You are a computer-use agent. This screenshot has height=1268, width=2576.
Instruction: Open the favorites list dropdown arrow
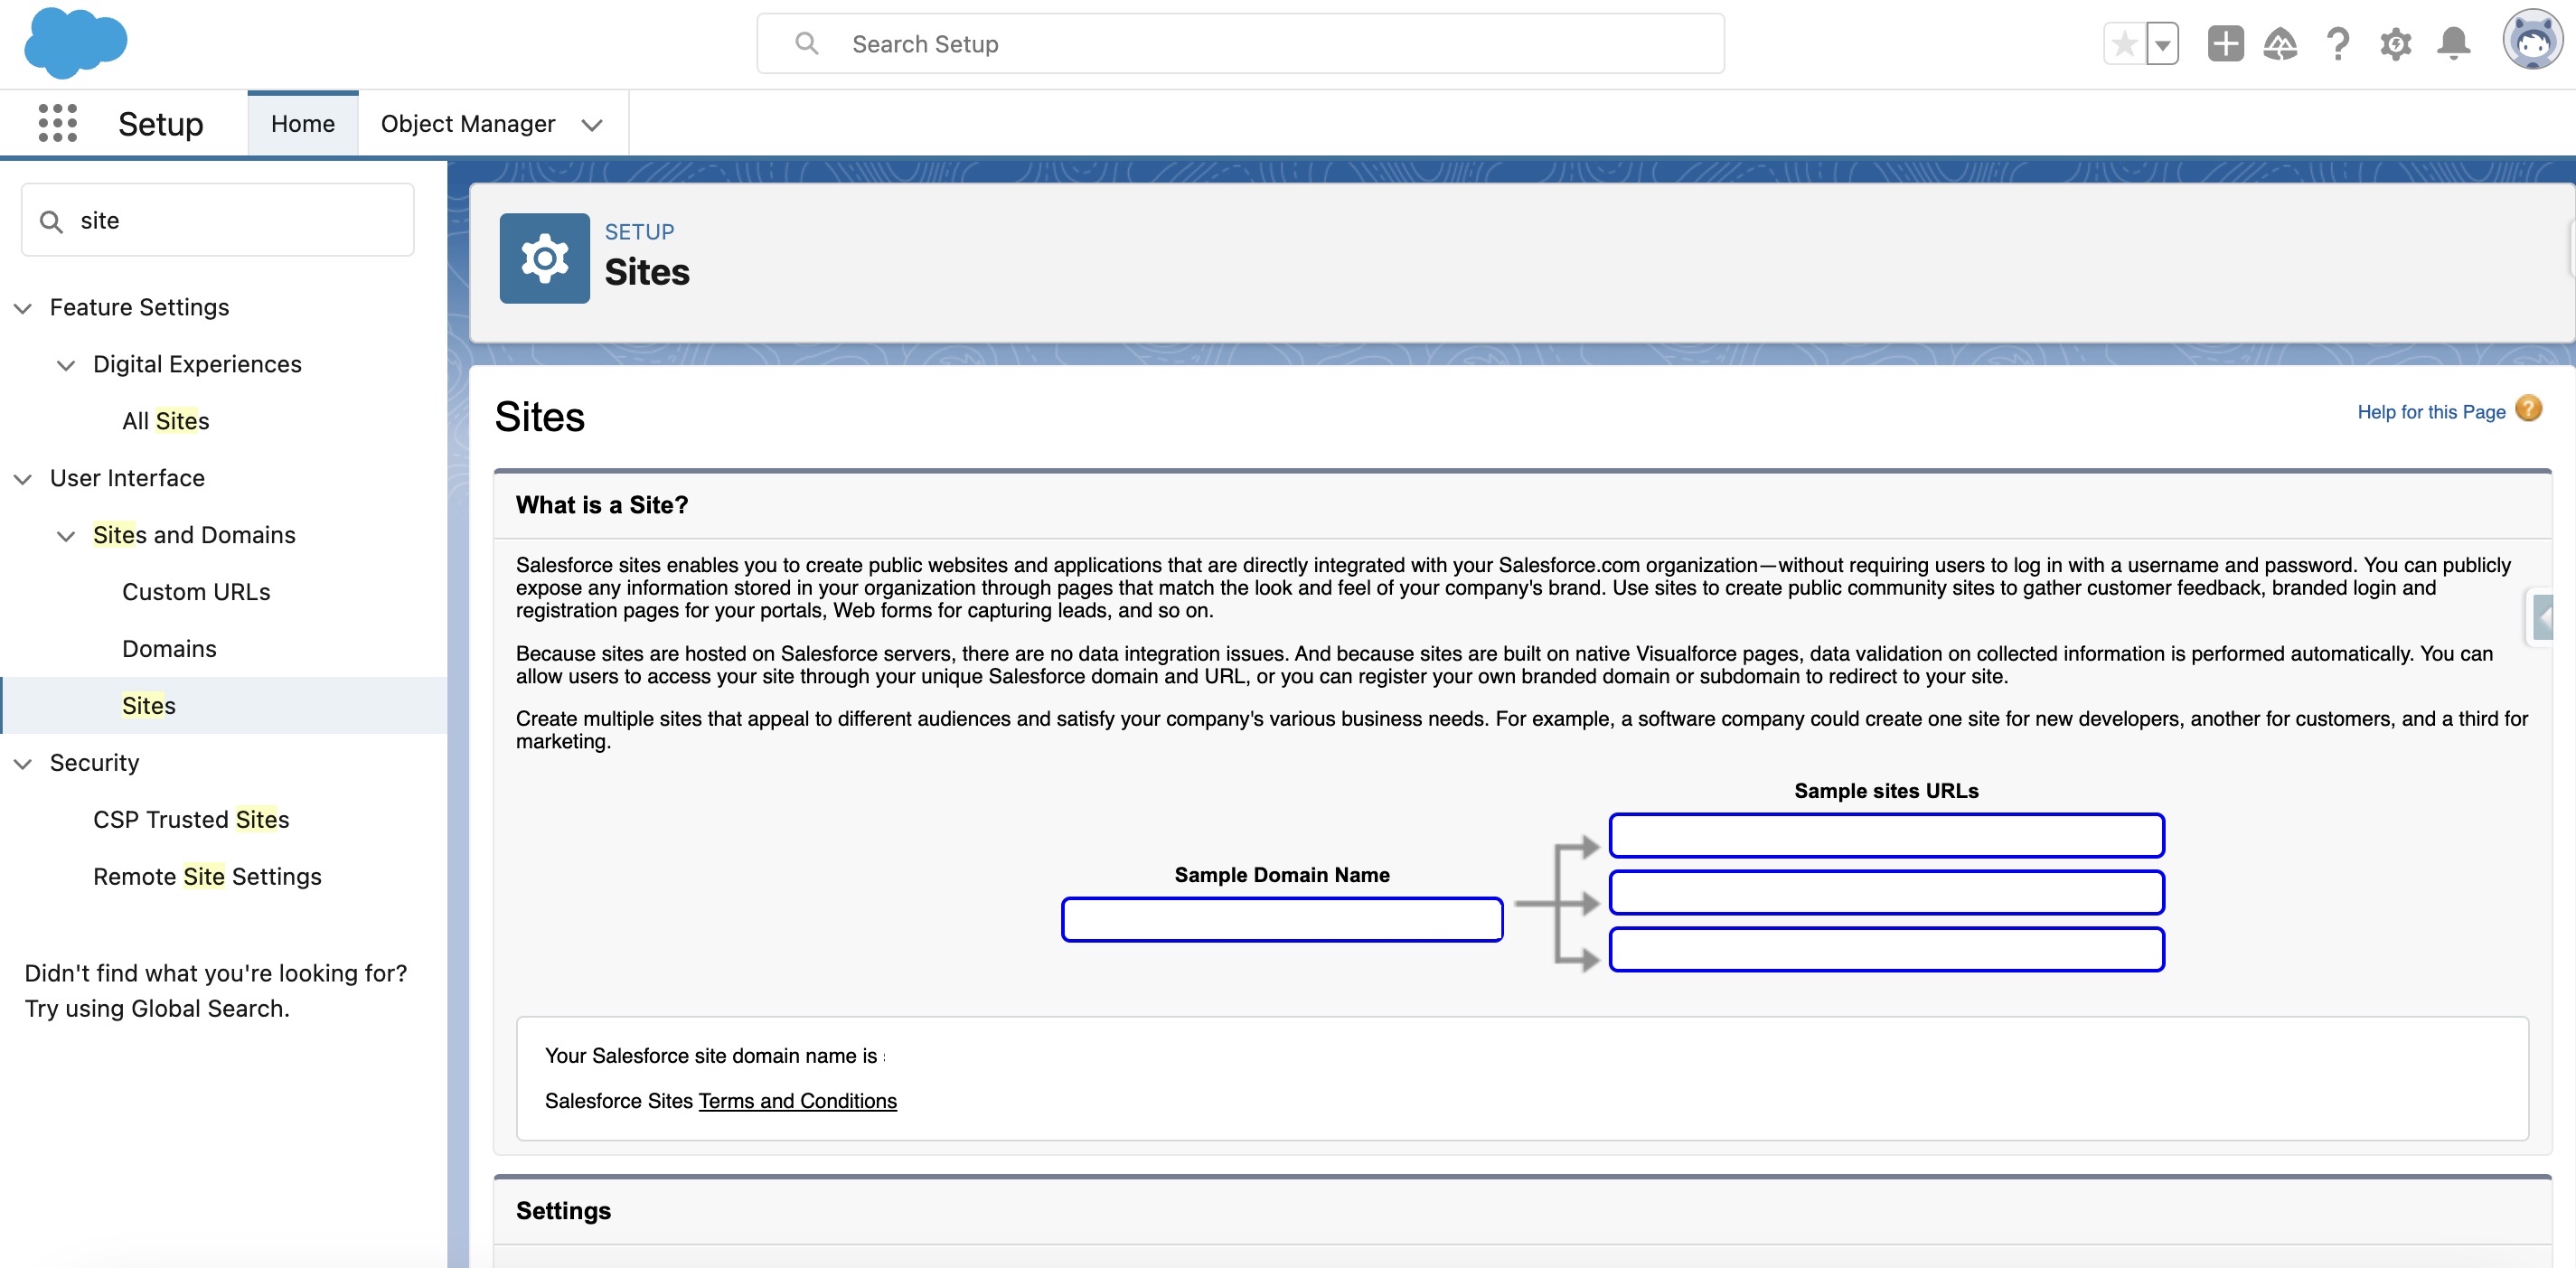2162,44
